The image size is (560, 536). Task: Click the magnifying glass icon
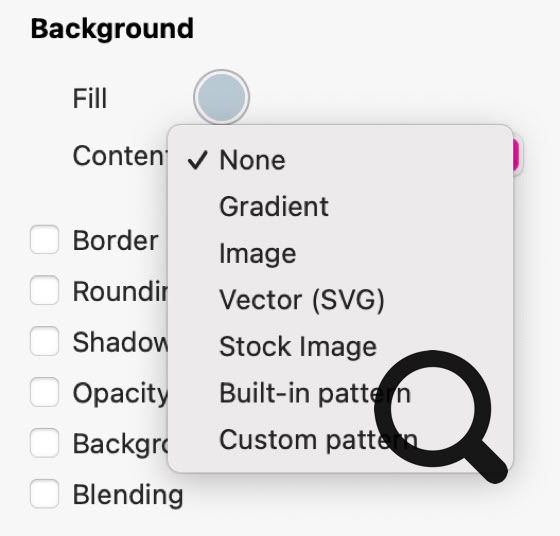click(440, 416)
